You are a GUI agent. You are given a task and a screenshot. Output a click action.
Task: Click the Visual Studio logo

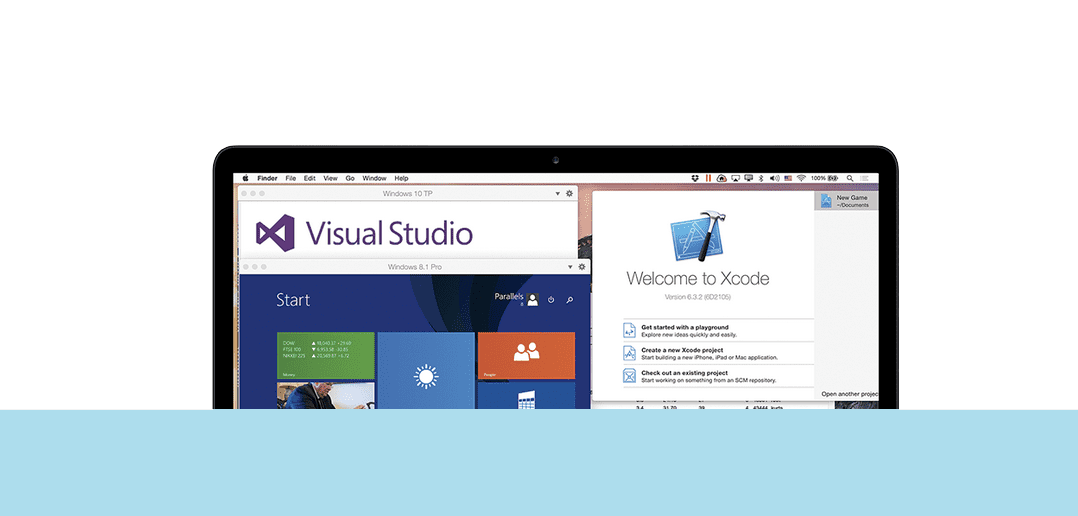pyautogui.click(x=364, y=233)
